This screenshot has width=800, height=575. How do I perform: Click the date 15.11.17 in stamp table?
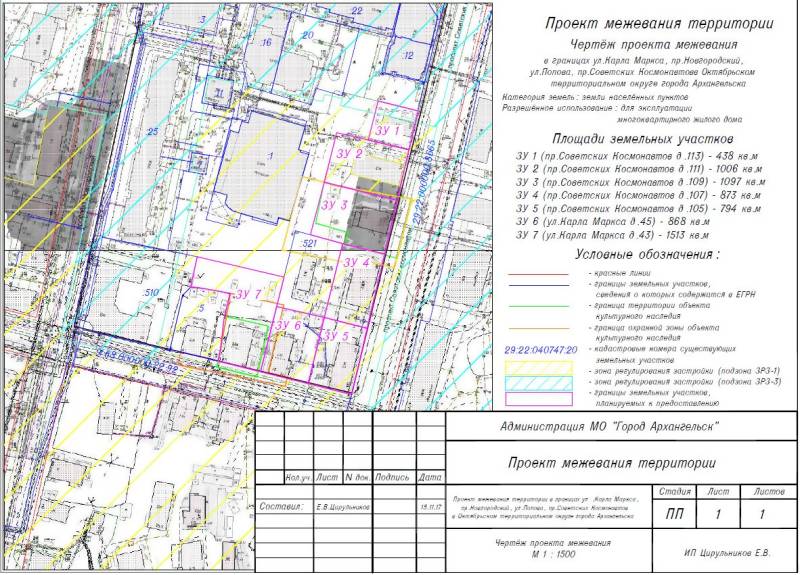(429, 506)
